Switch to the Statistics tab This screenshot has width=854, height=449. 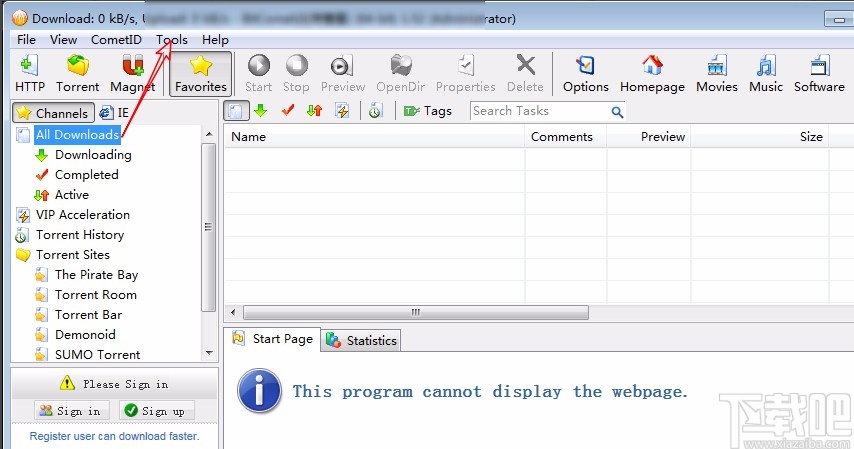[361, 341]
